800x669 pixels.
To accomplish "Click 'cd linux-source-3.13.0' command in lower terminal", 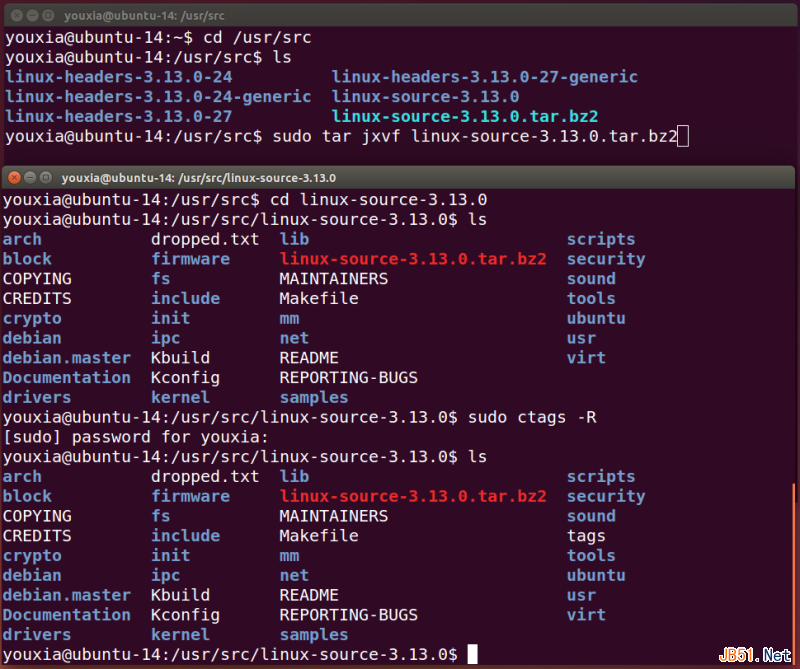I will click(x=379, y=200).
